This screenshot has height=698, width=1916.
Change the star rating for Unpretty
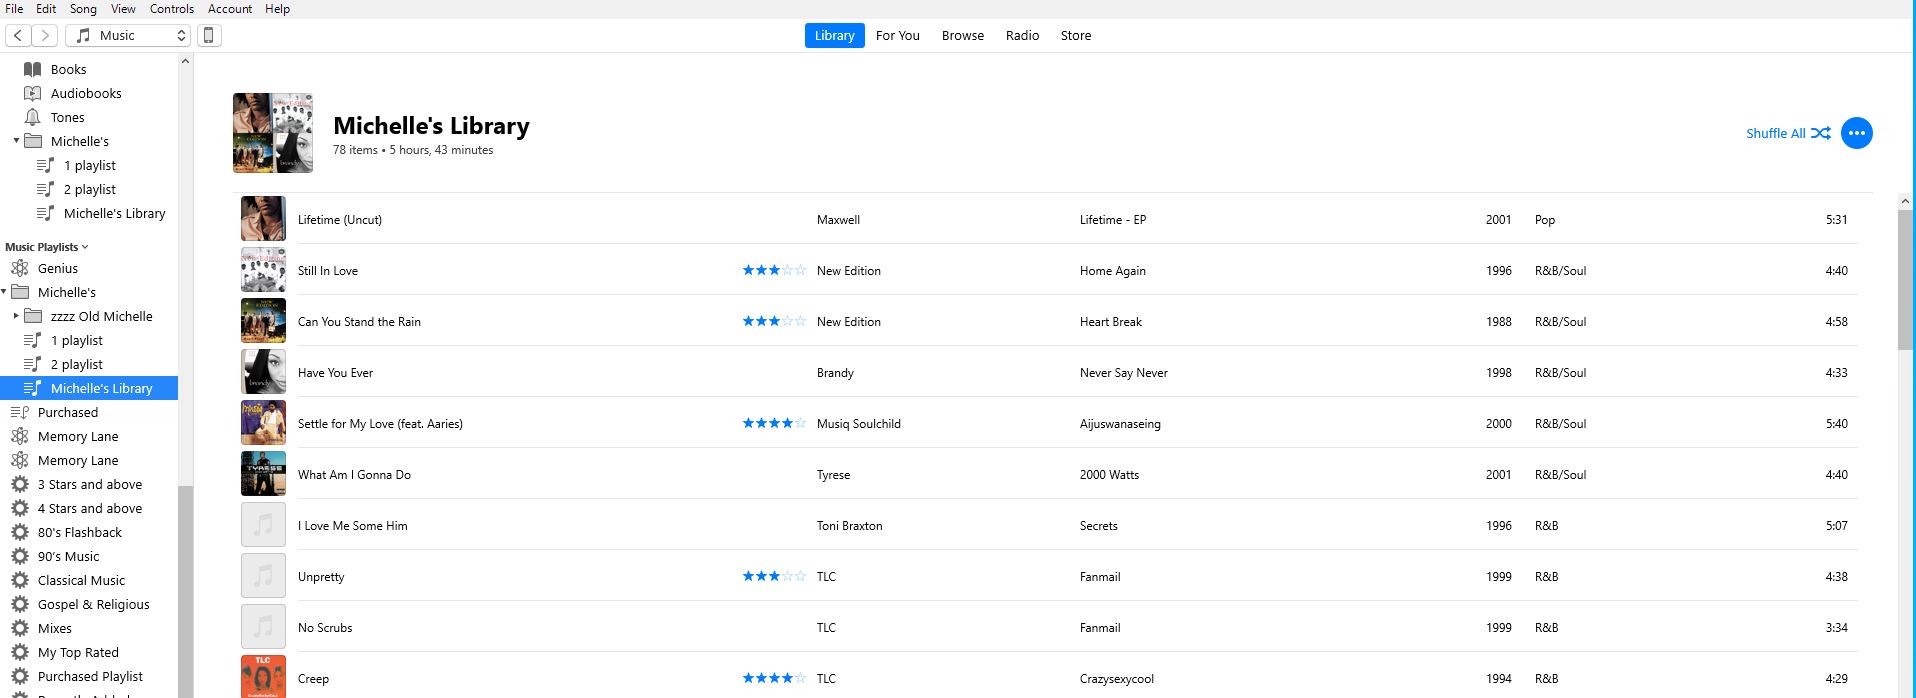(774, 576)
